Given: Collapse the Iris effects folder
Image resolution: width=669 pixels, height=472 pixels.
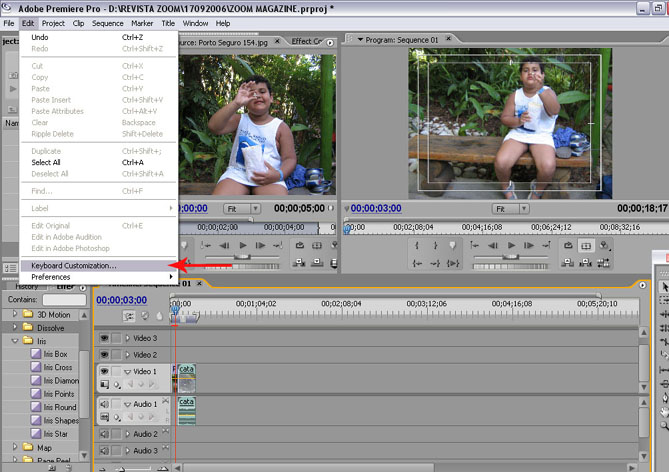Looking at the screenshot, I should pyautogui.click(x=15, y=341).
